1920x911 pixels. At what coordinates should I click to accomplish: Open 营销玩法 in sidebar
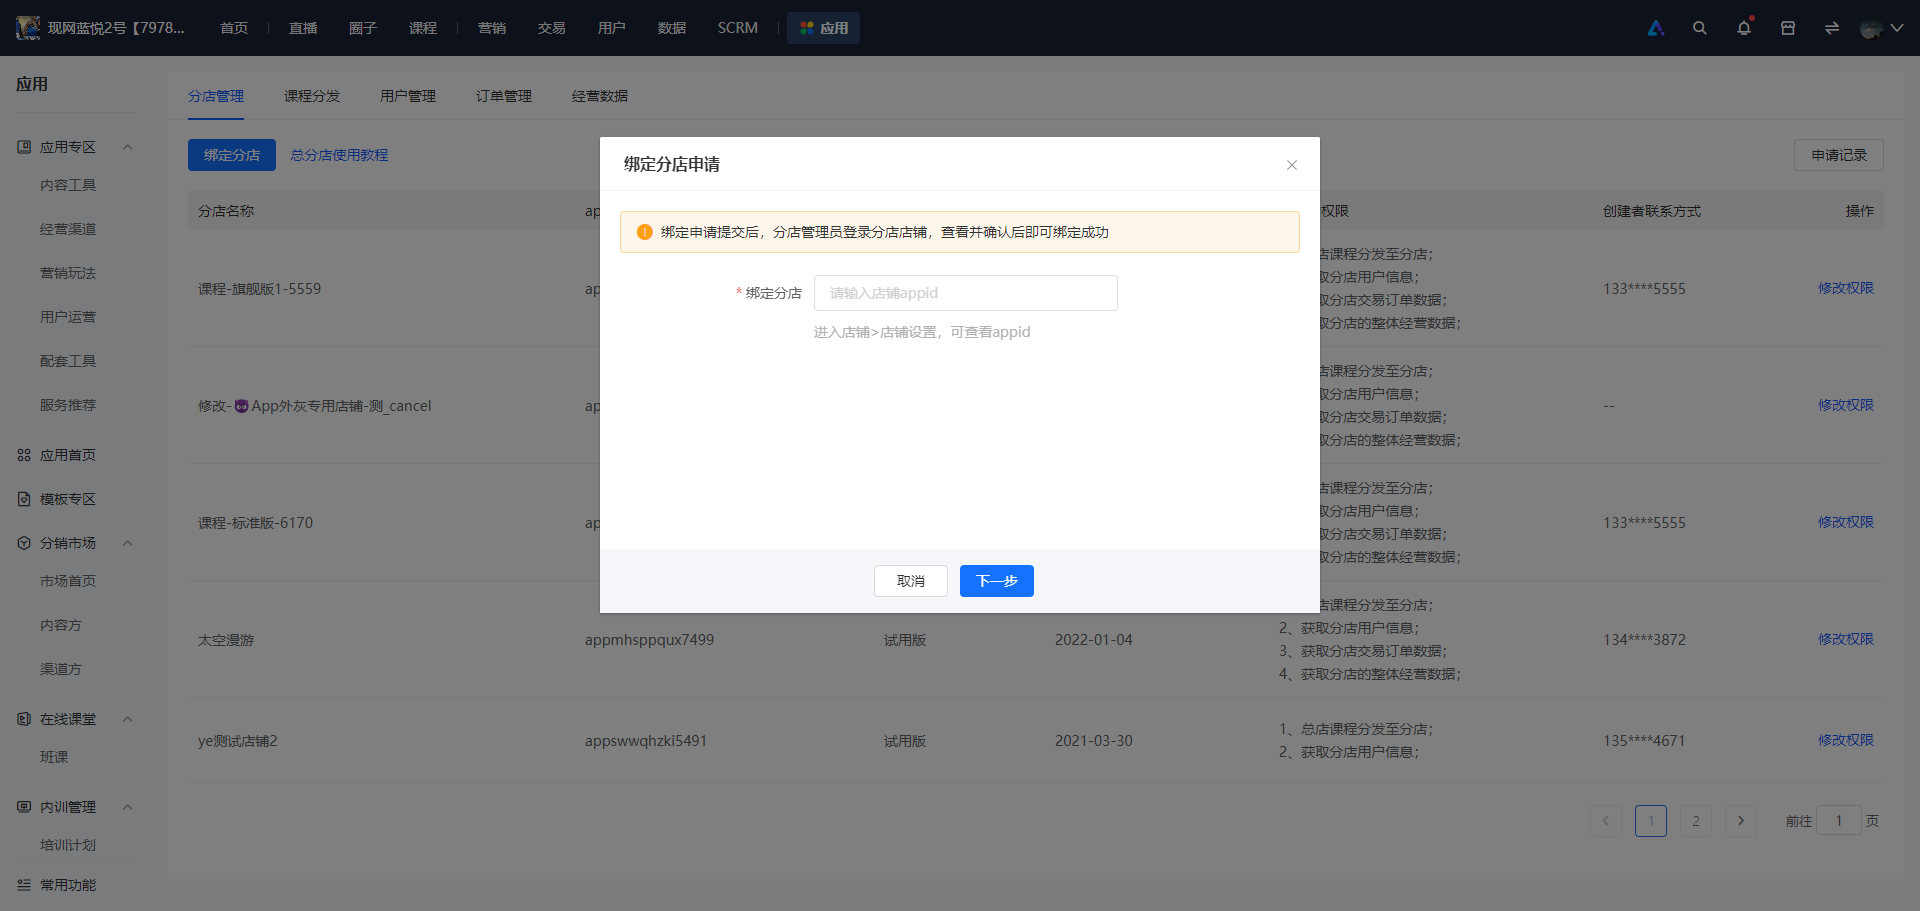click(68, 273)
